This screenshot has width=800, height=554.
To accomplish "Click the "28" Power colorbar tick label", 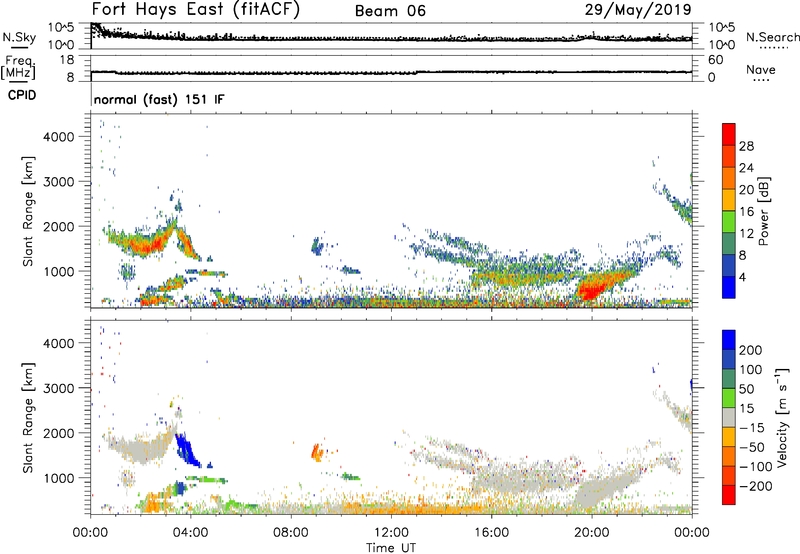I will (746, 146).
